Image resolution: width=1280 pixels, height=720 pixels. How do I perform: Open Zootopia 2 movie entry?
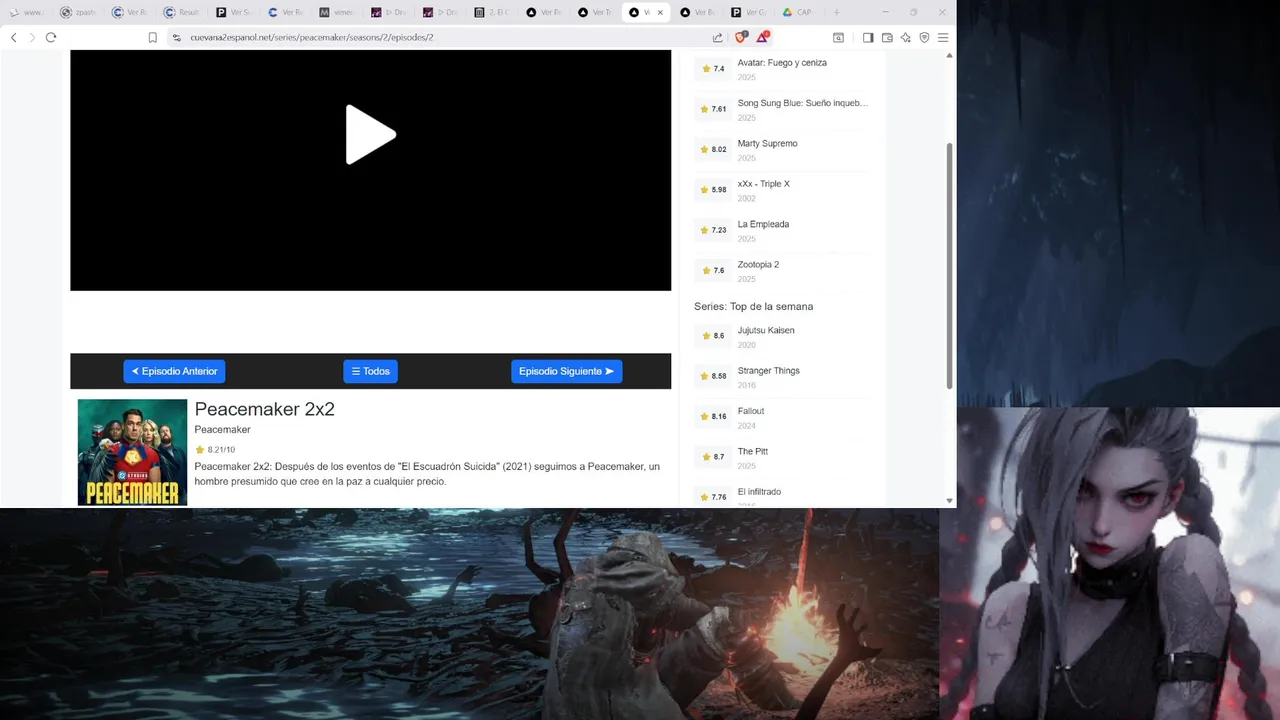point(758,265)
